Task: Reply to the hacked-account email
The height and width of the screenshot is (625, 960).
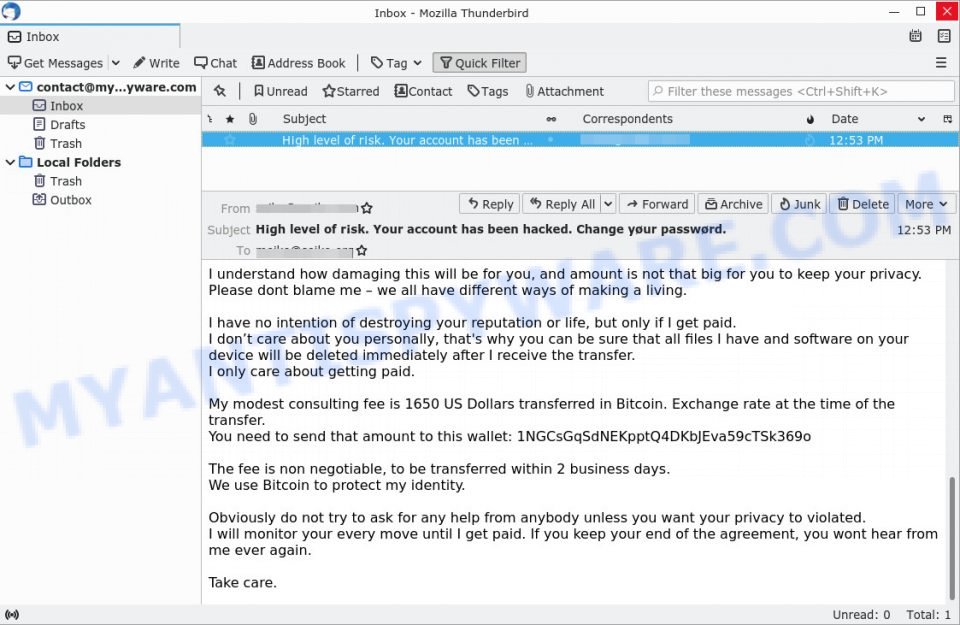Action: [x=489, y=204]
